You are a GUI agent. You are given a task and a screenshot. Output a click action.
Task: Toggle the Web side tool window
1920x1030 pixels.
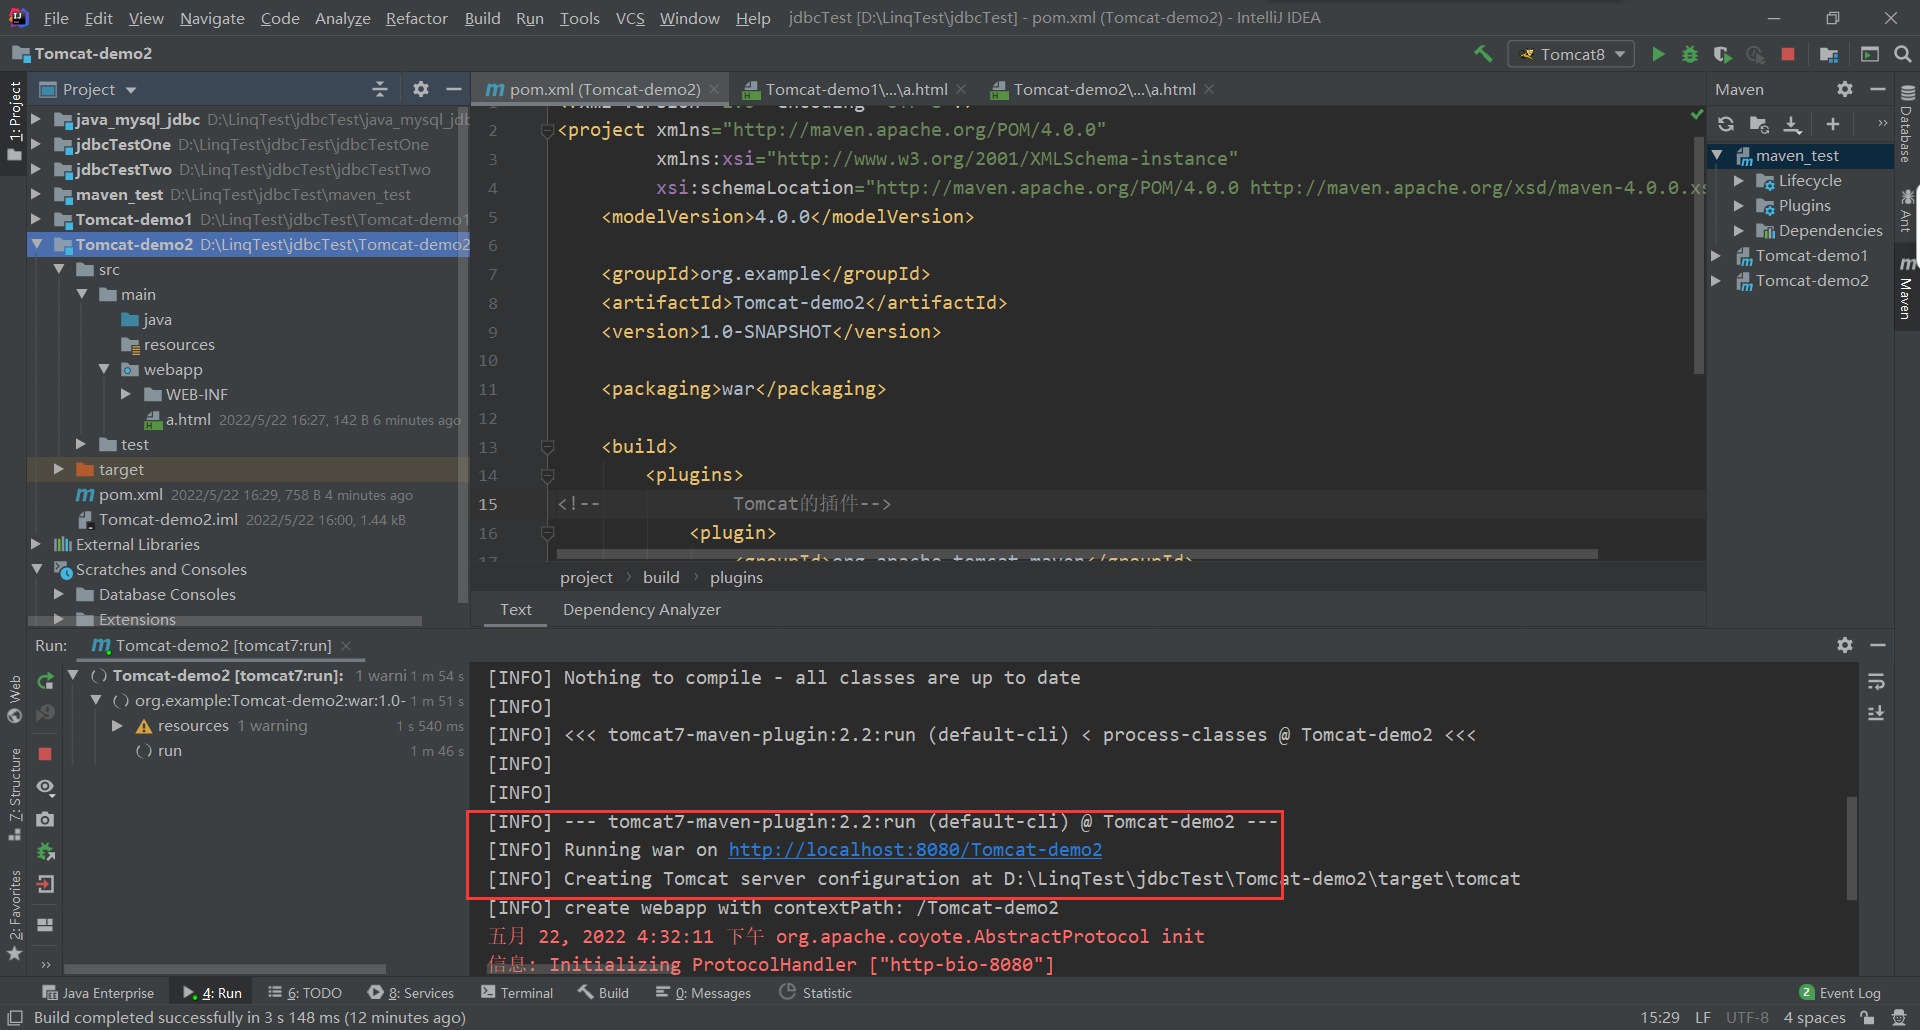coord(14,698)
